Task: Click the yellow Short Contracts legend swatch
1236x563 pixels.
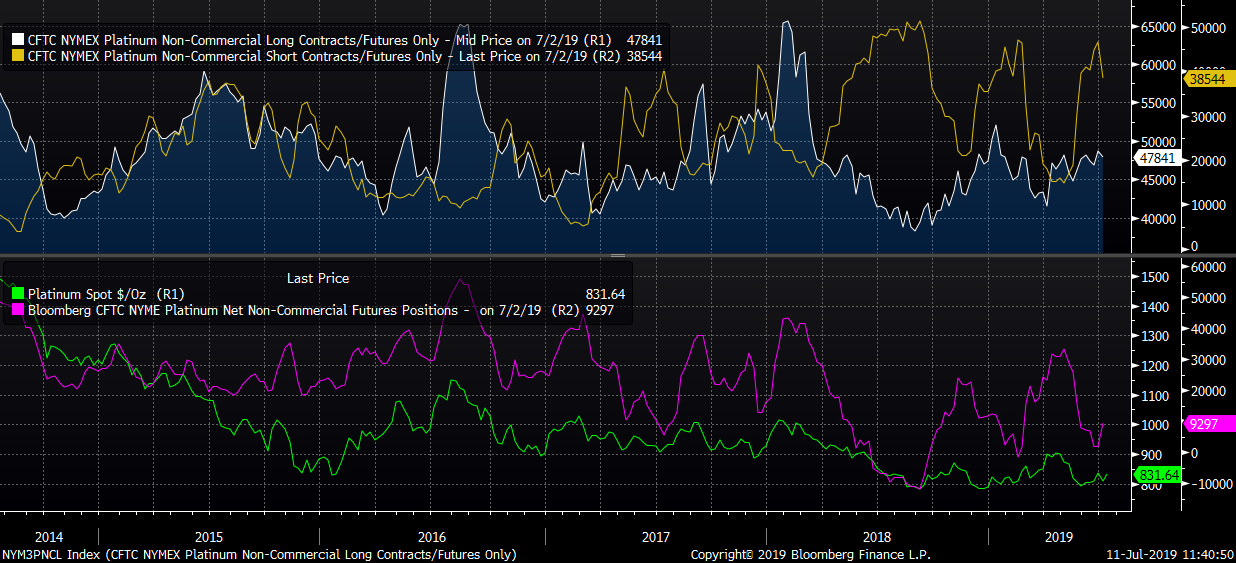Action: coord(17,57)
